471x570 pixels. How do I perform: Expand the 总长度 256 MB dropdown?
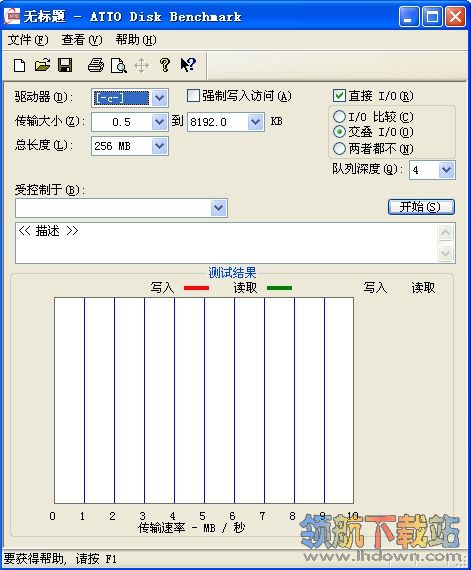tap(160, 146)
